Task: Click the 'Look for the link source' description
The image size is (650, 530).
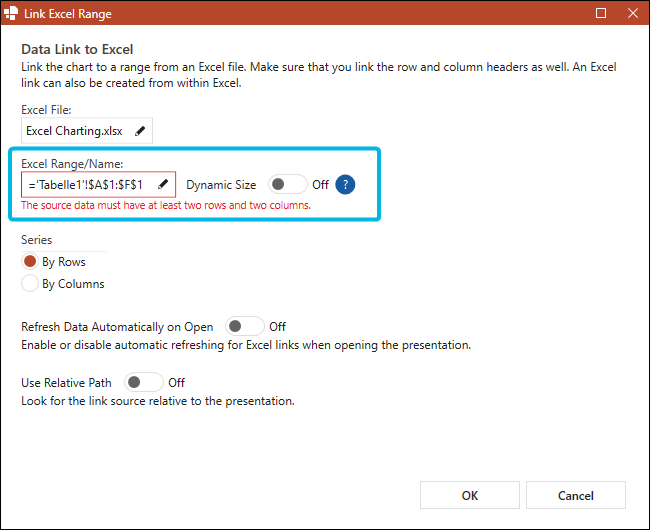Action: (158, 401)
